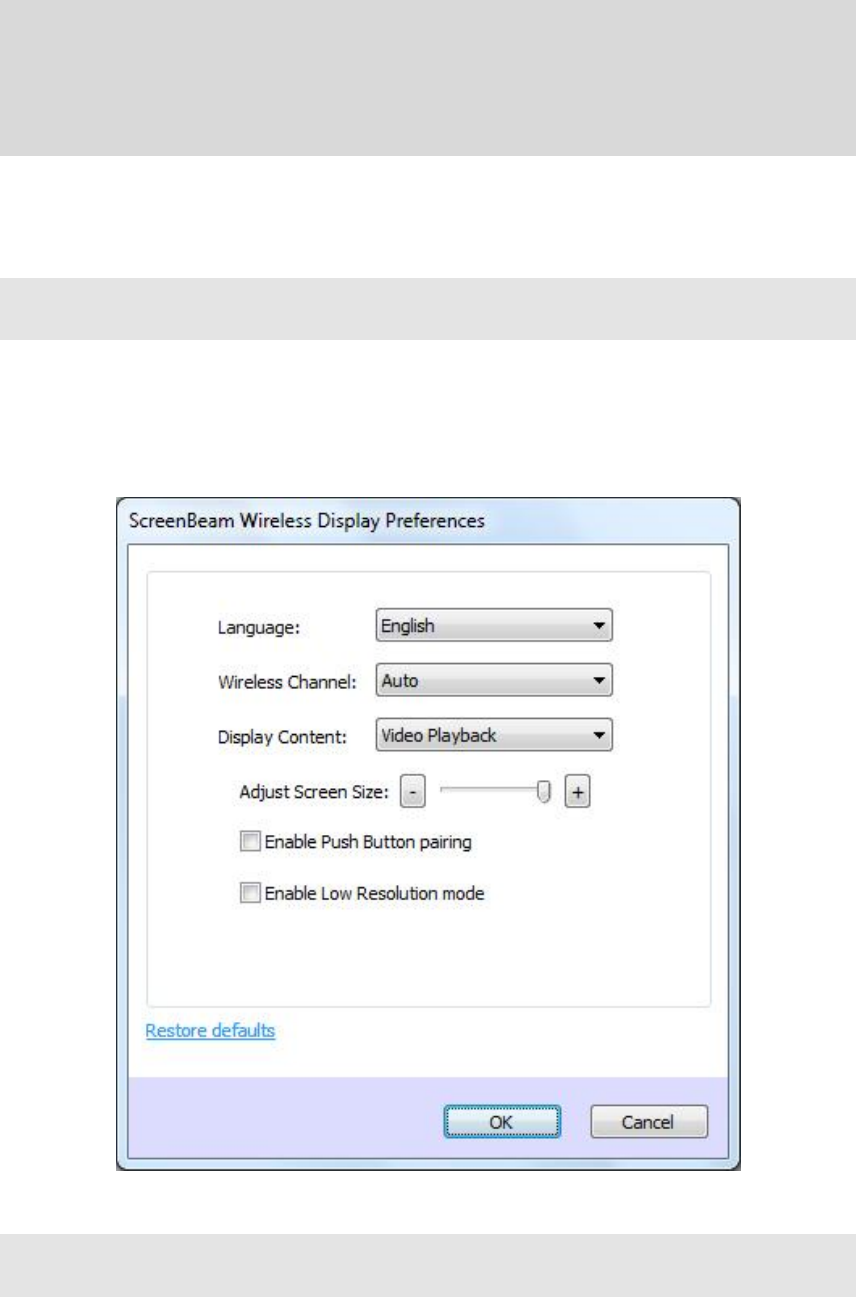The height and width of the screenshot is (1297, 856).
Task: Expand the Wireless Channel dropdown showing Auto
Action: [493, 682]
